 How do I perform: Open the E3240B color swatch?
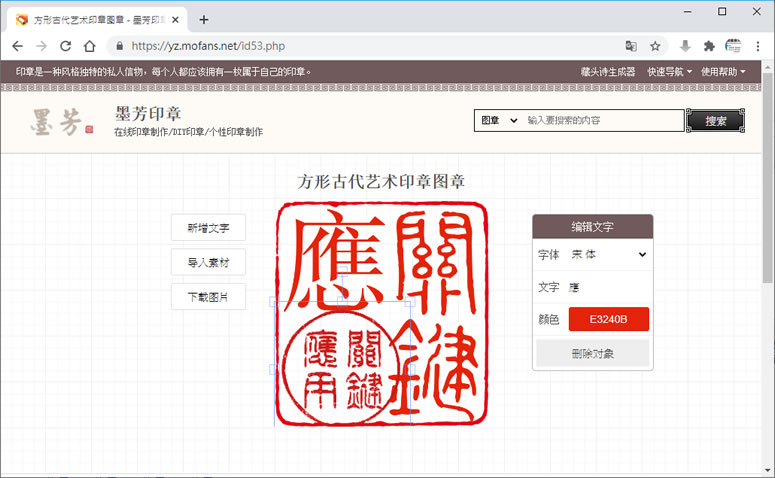608,319
